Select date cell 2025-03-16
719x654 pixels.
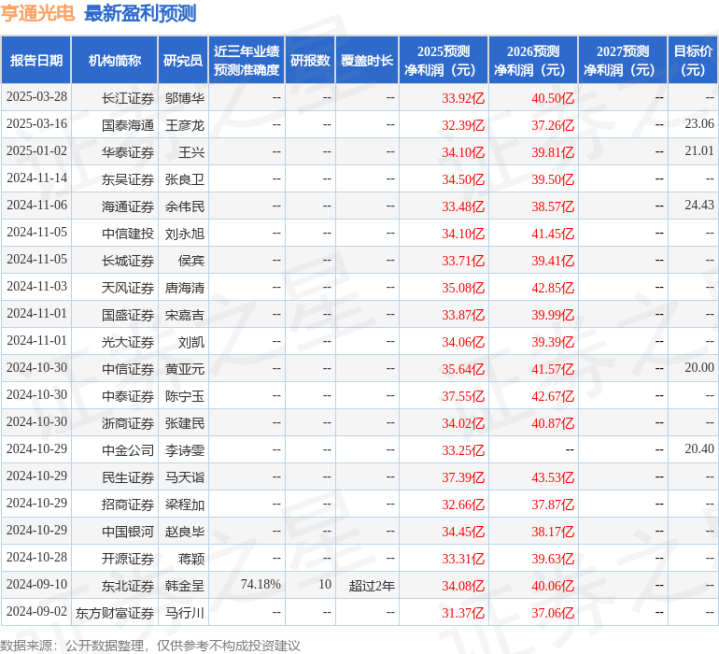click(x=37, y=124)
